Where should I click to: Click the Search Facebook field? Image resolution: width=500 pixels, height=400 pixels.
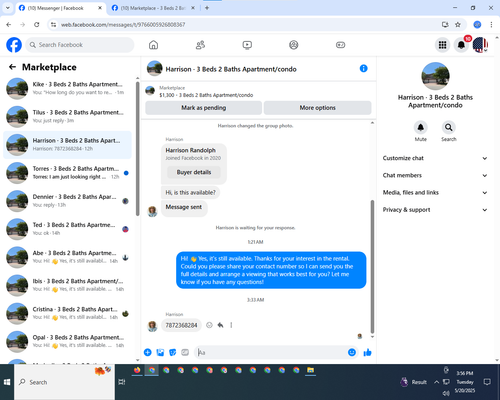pyautogui.click(x=80, y=45)
